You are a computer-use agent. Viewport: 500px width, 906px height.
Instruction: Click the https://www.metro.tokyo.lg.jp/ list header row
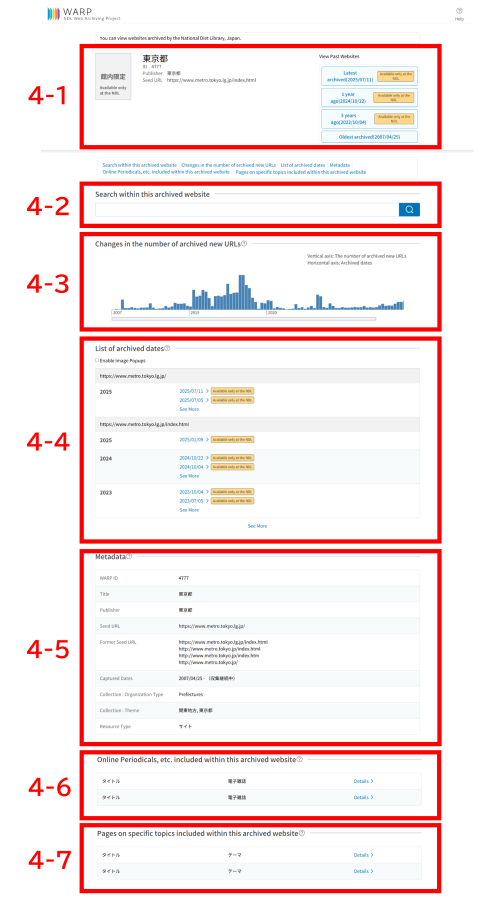pos(258,376)
